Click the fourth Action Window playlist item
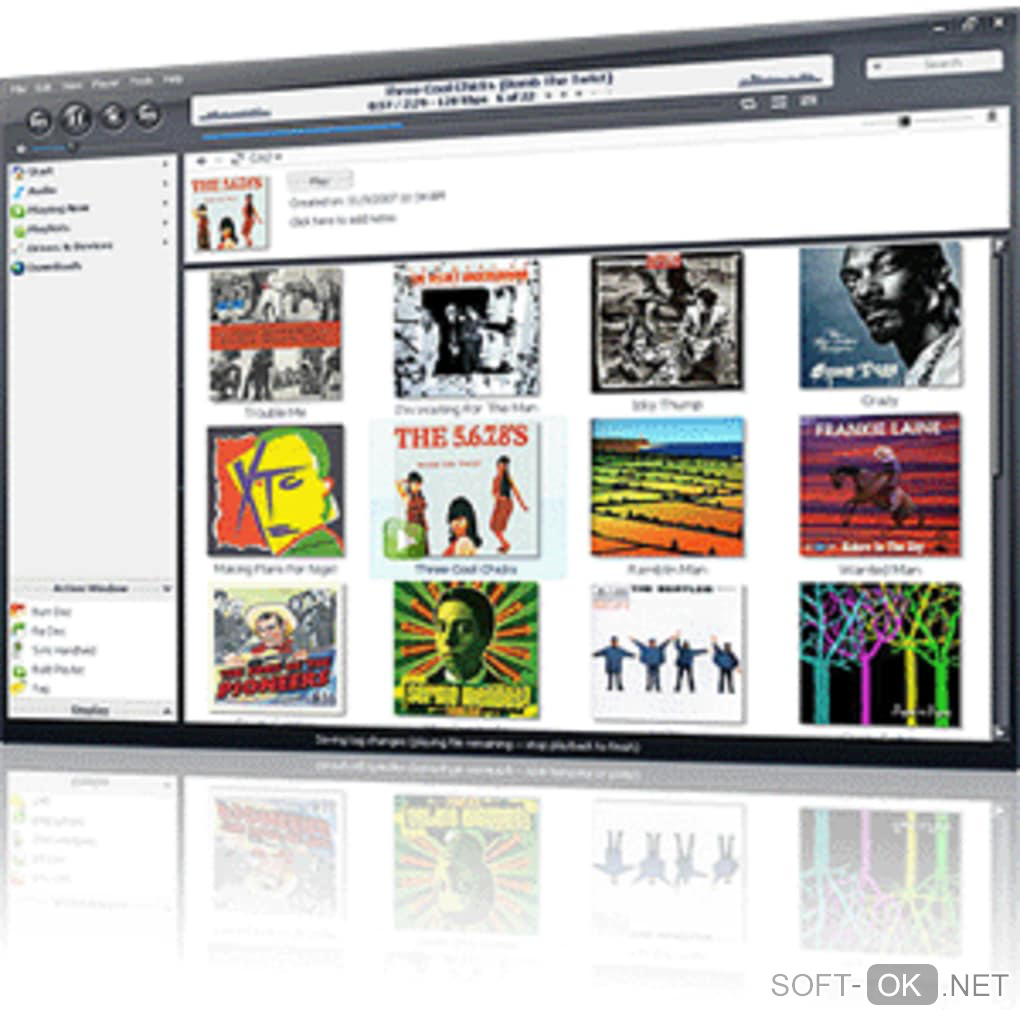This screenshot has height=1010, width=1020. pos(57,669)
